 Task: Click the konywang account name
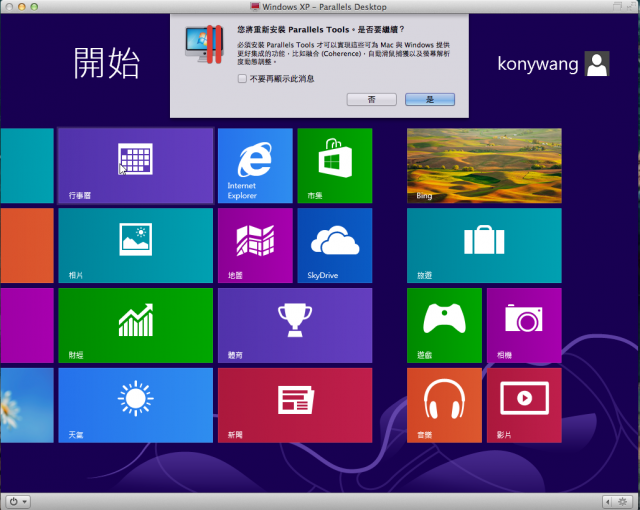coord(538,64)
